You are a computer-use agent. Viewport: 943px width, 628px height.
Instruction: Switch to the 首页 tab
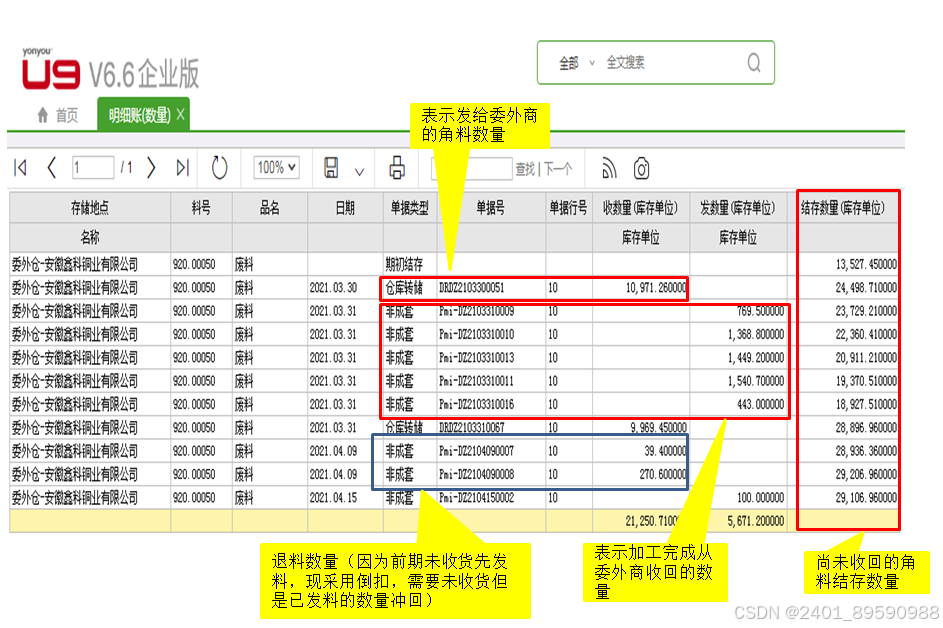coord(68,115)
